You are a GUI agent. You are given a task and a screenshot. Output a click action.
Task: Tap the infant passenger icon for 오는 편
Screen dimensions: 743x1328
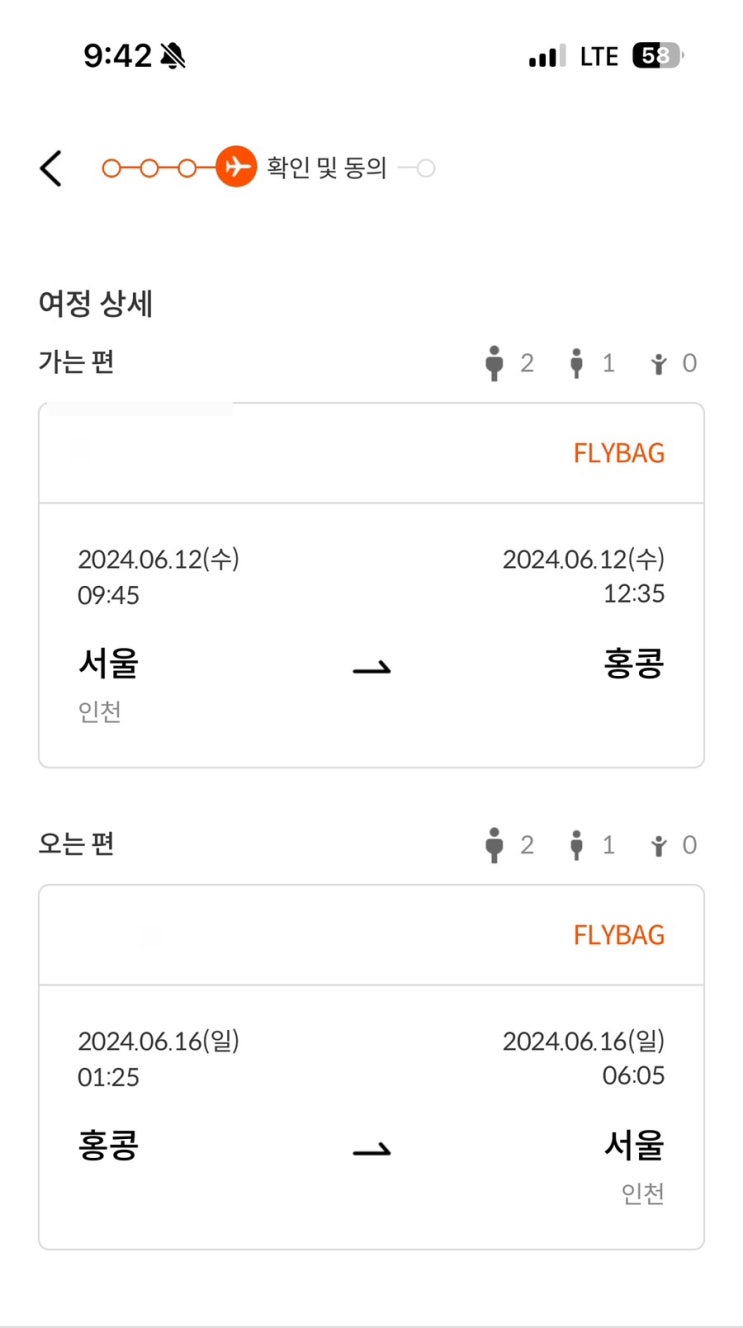pos(658,846)
